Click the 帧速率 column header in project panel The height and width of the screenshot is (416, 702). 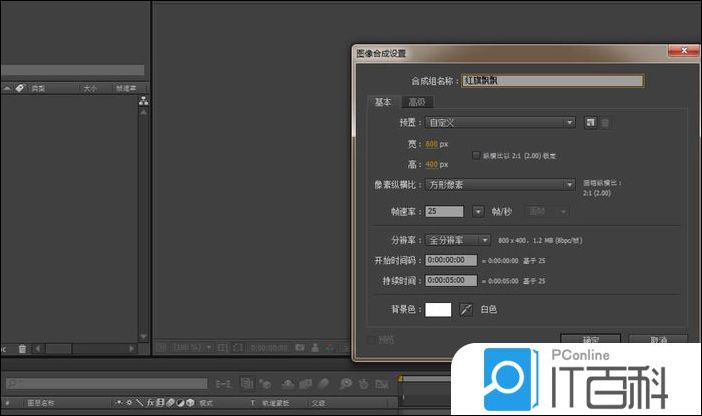[x=126, y=88]
